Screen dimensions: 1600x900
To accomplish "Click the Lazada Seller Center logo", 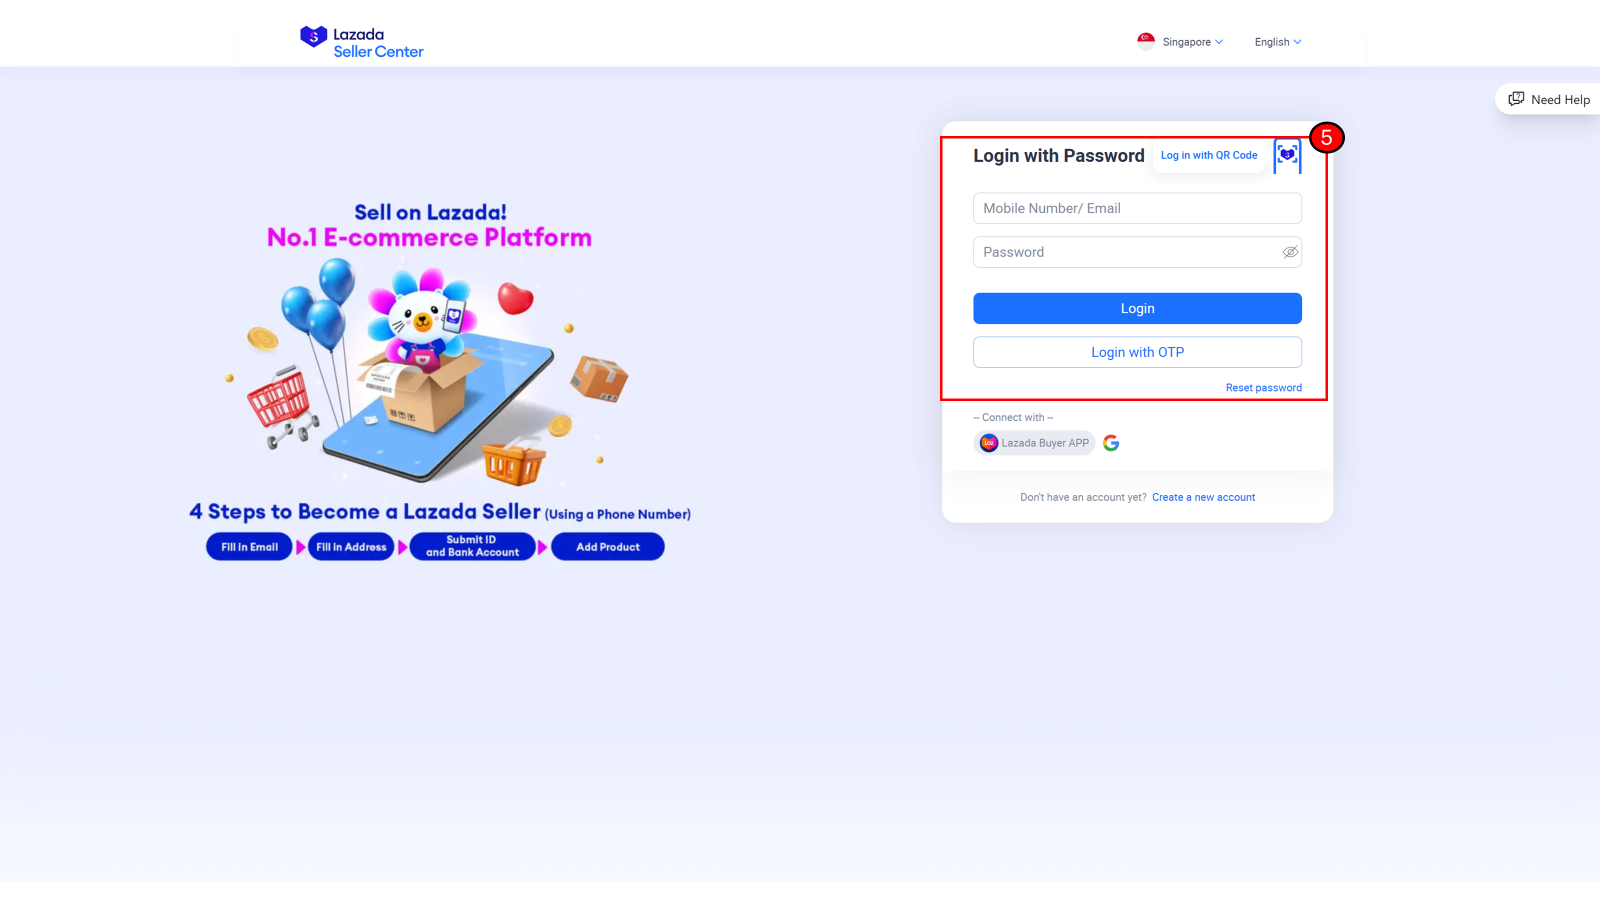I will (x=362, y=42).
